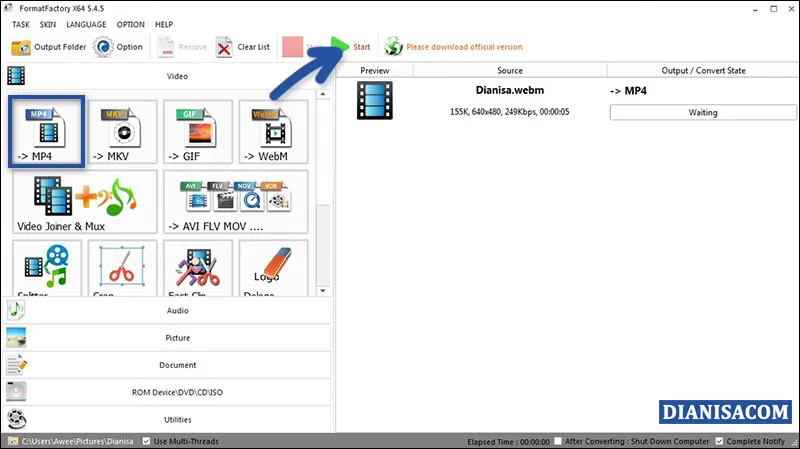The height and width of the screenshot is (449, 800).
Task: Click the 155K, 640x480 file info text
Action: click(x=509, y=112)
